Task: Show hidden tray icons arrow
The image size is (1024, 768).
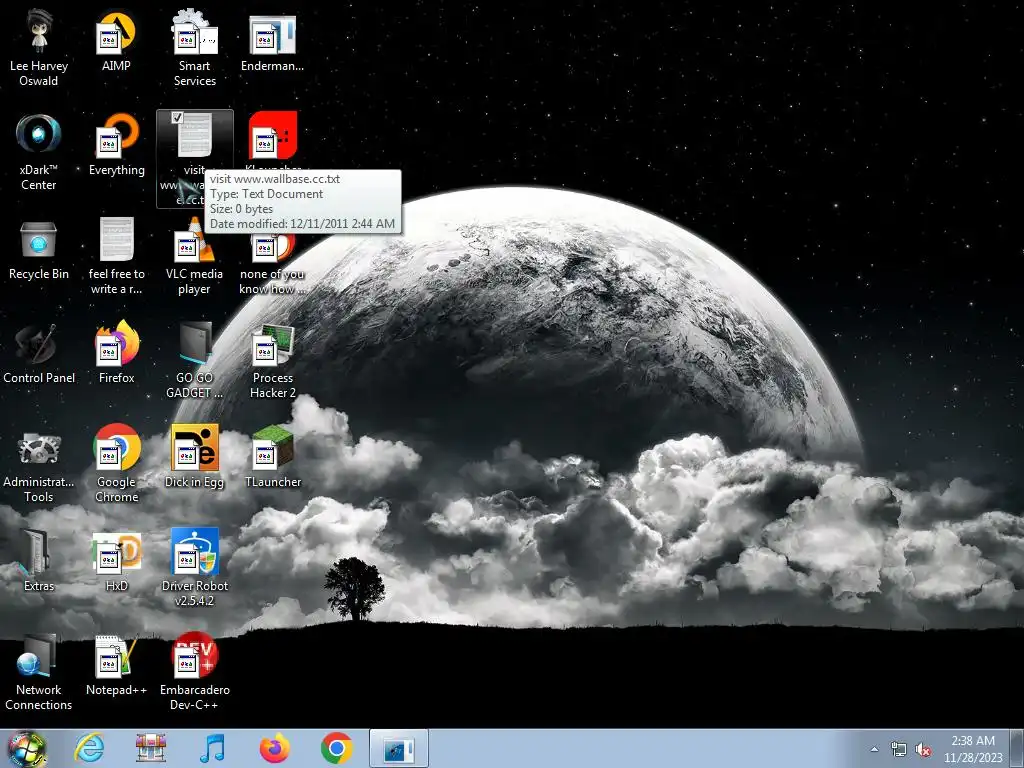Action: [x=874, y=749]
